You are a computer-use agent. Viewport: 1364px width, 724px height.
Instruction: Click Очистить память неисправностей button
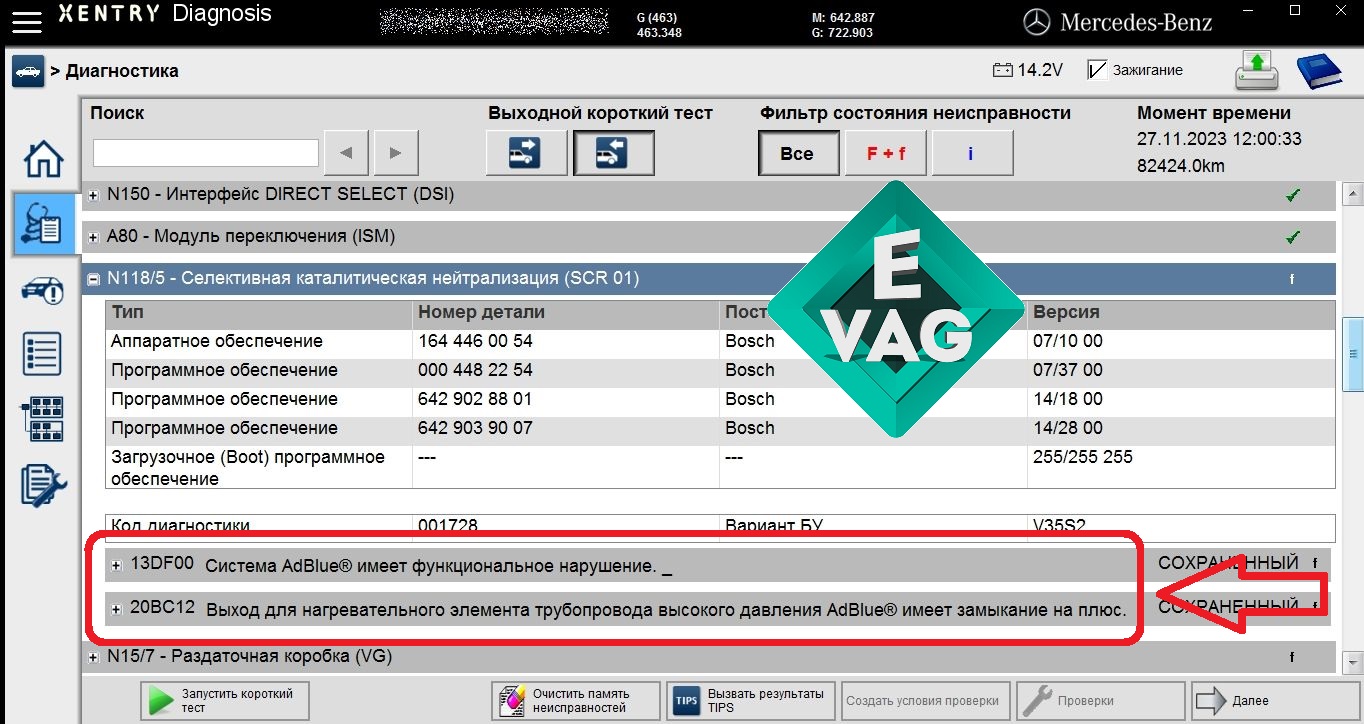(575, 700)
